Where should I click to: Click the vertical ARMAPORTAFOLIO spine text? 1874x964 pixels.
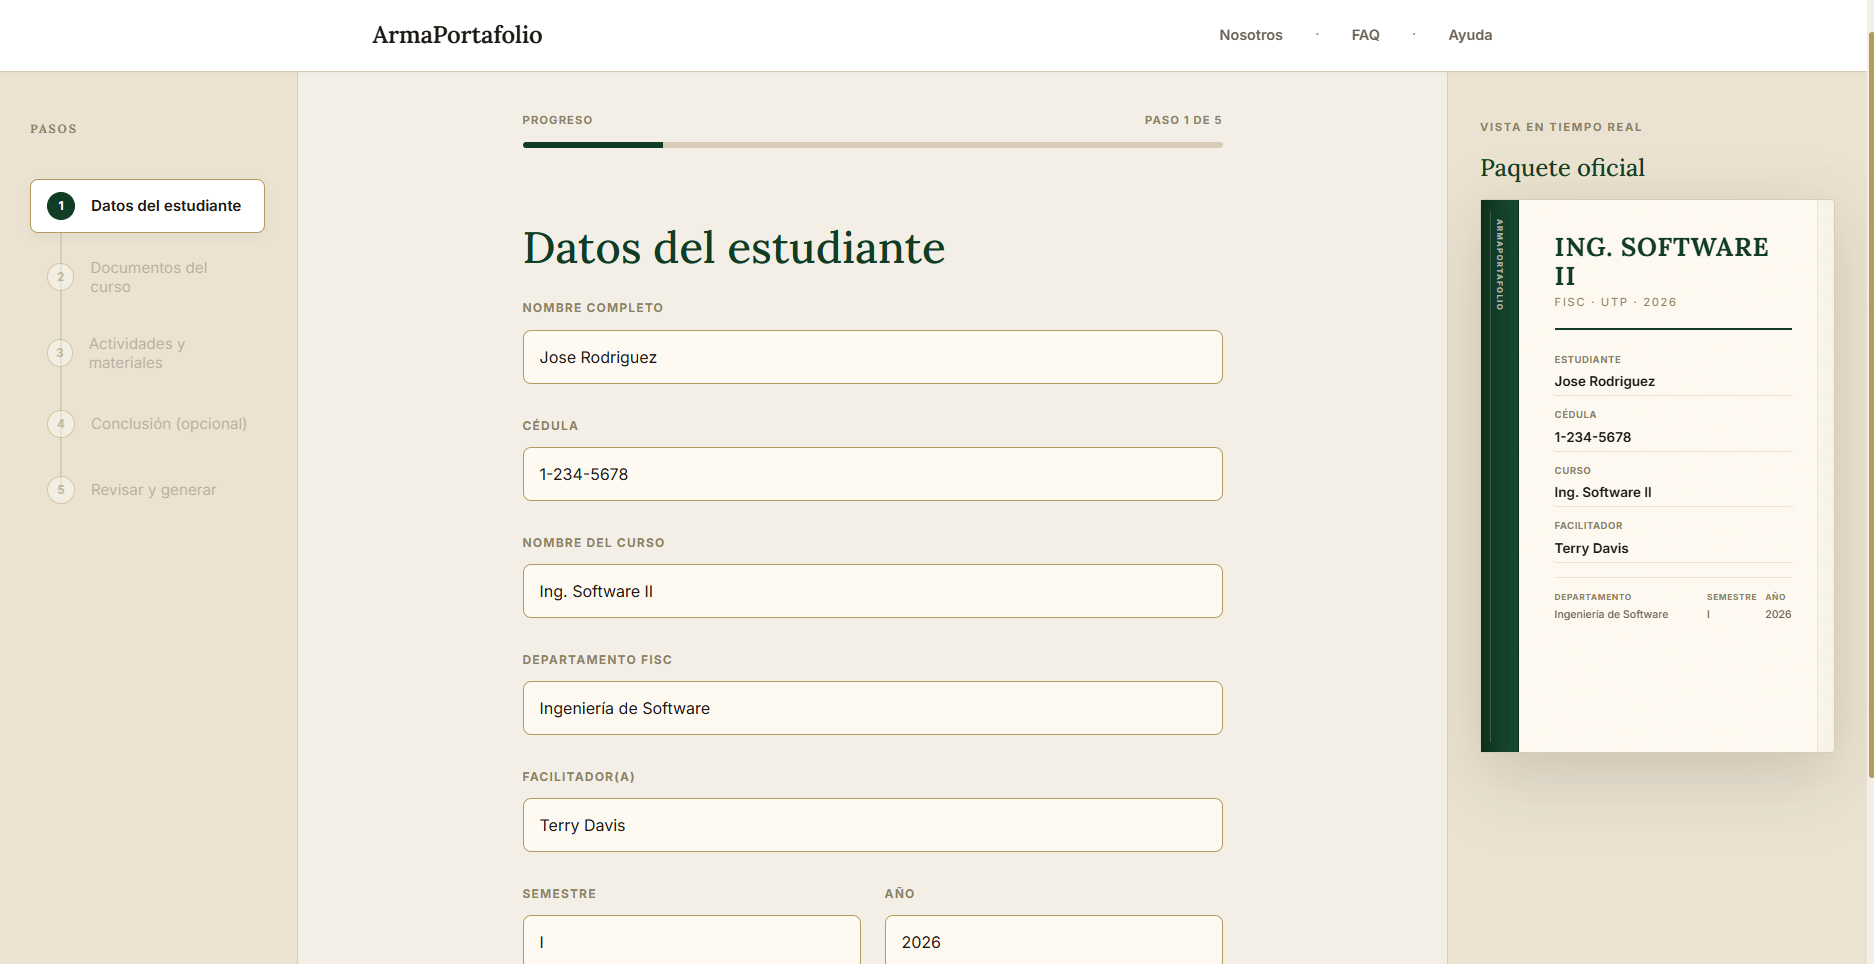[x=1499, y=264]
